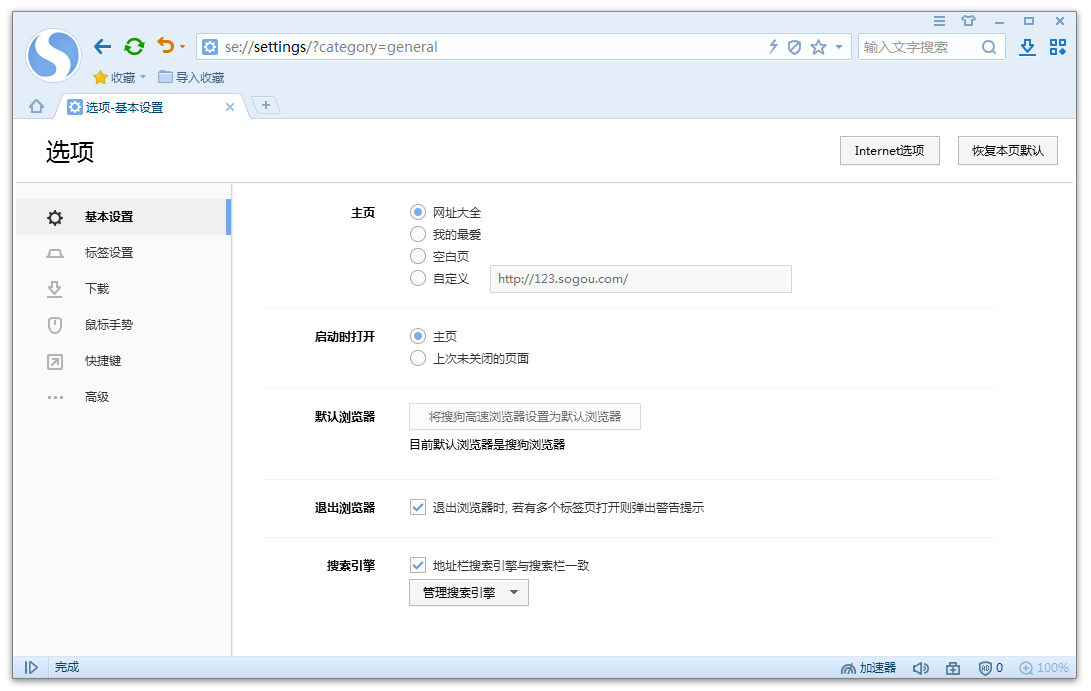Click the blue back arrow button

pyautogui.click(x=102, y=46)
